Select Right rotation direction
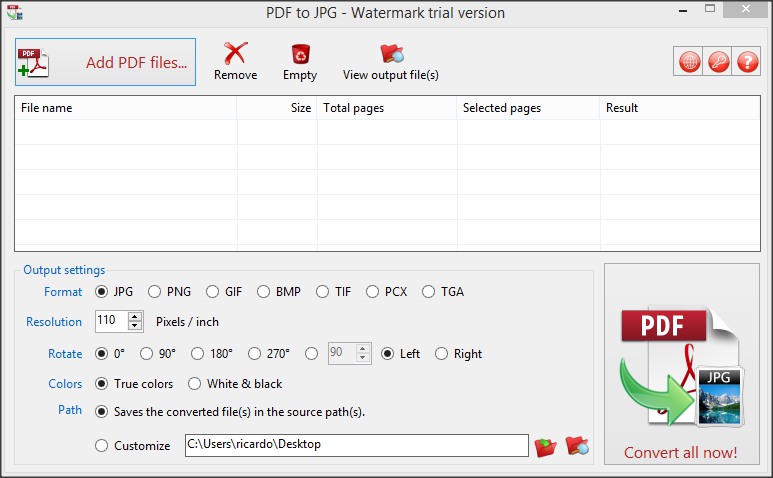The width and height of the screenshot is (773, 478). click(441, 354)
